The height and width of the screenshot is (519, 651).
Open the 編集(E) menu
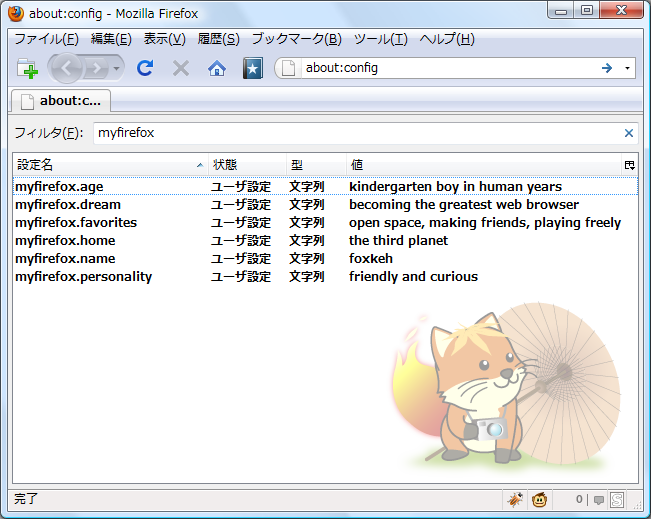[111, 39]
